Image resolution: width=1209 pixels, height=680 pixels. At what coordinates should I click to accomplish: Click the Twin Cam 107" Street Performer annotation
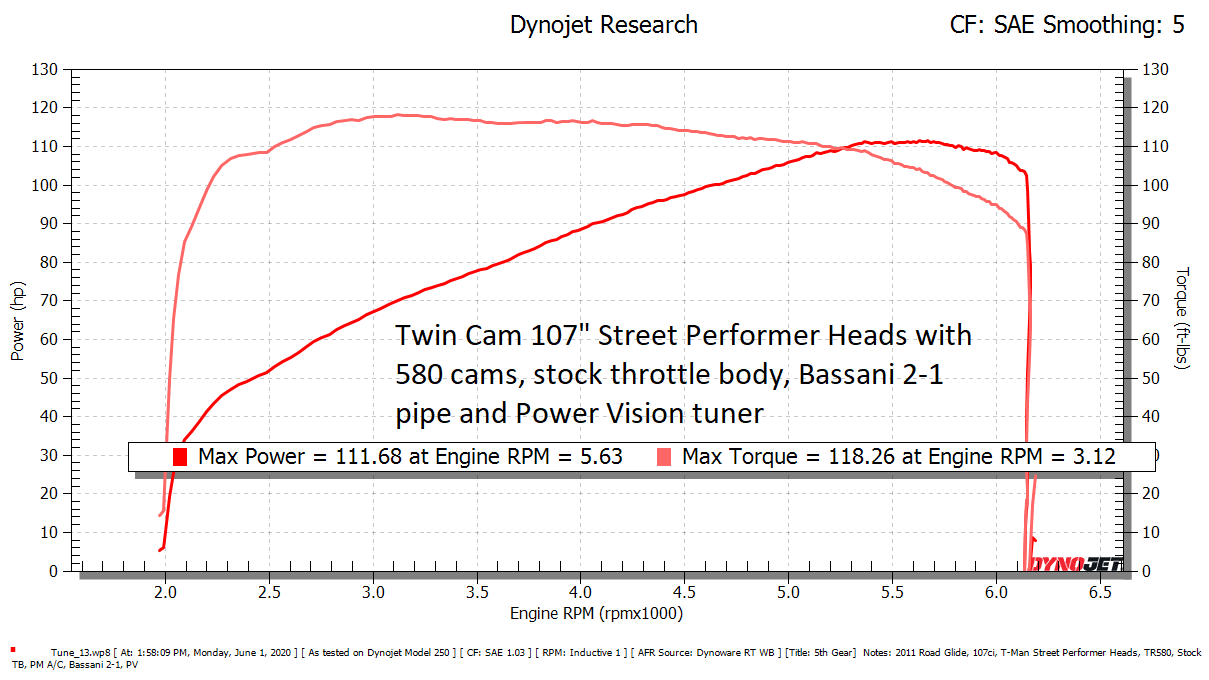pyautogui.click(x=684, y=374)
